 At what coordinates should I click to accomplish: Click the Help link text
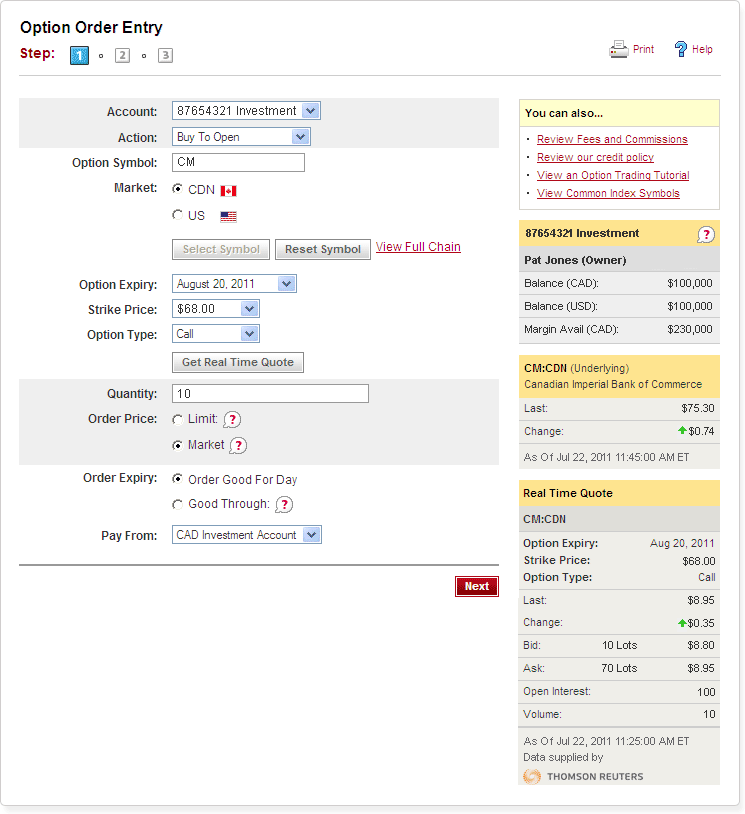click(702, 49)
